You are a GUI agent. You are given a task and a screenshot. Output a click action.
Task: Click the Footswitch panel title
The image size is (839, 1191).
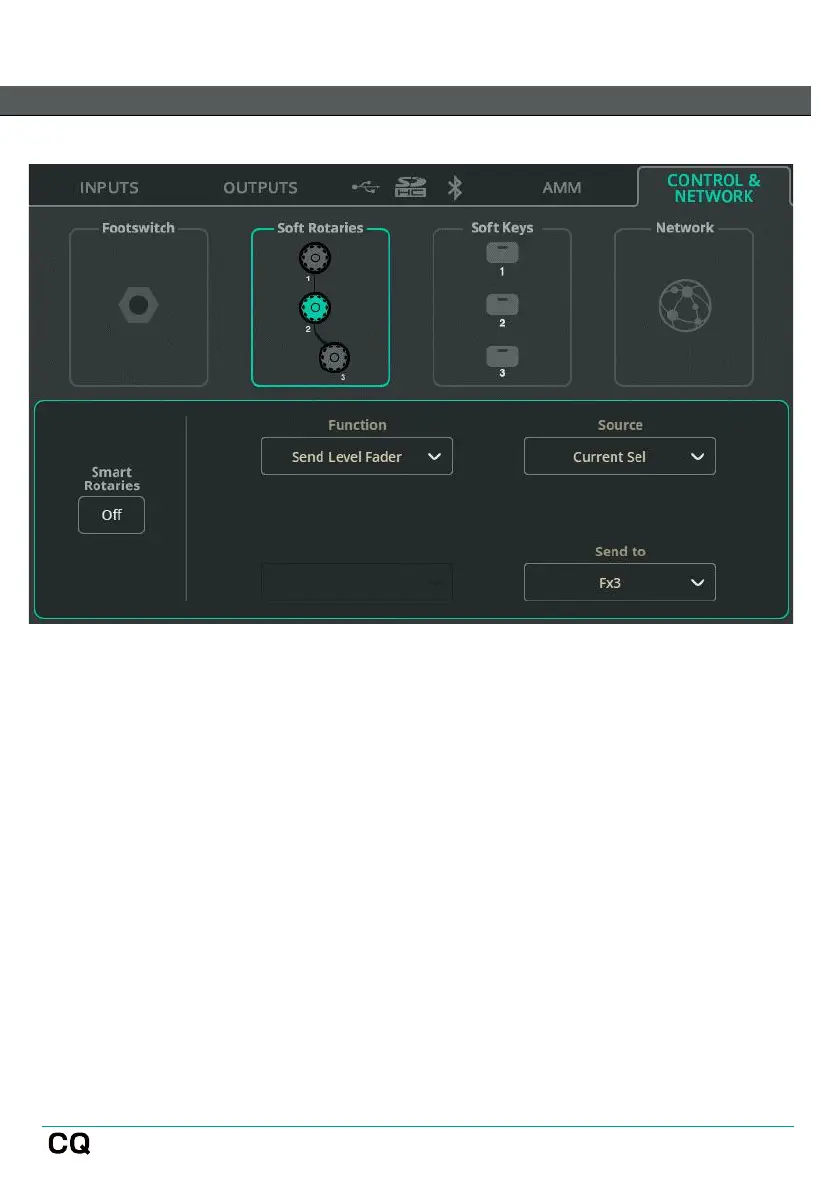point(138,228)
